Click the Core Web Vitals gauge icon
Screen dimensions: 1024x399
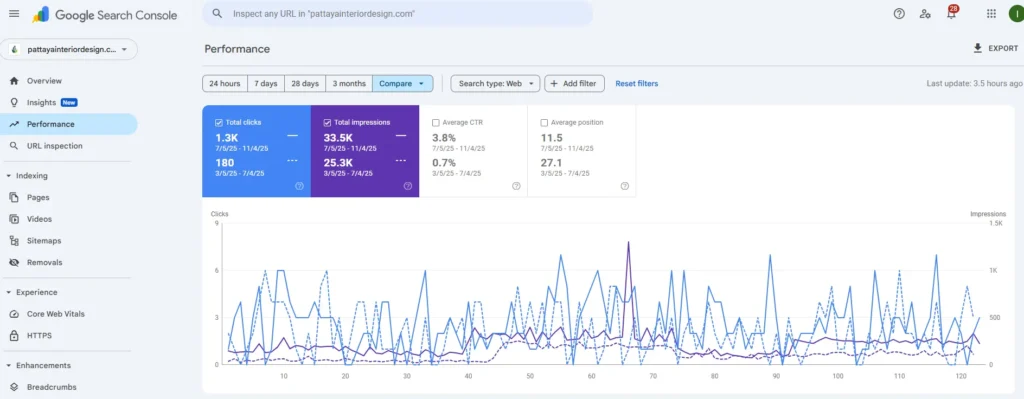tap(14, 314)
